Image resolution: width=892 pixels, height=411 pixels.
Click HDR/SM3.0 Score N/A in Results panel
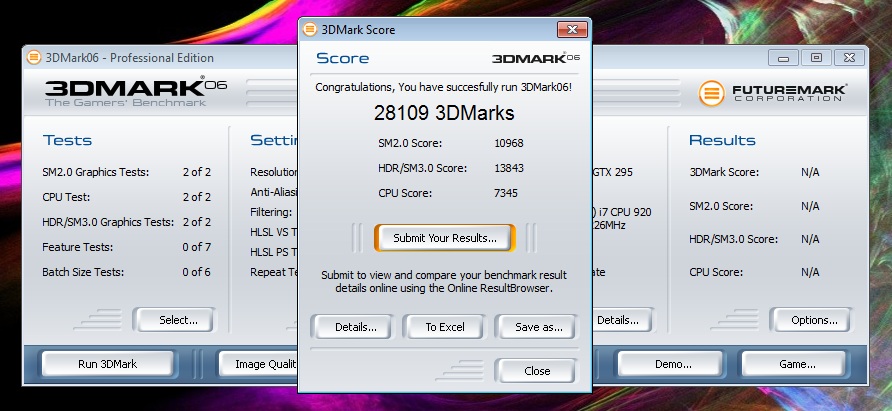(754, 239)
